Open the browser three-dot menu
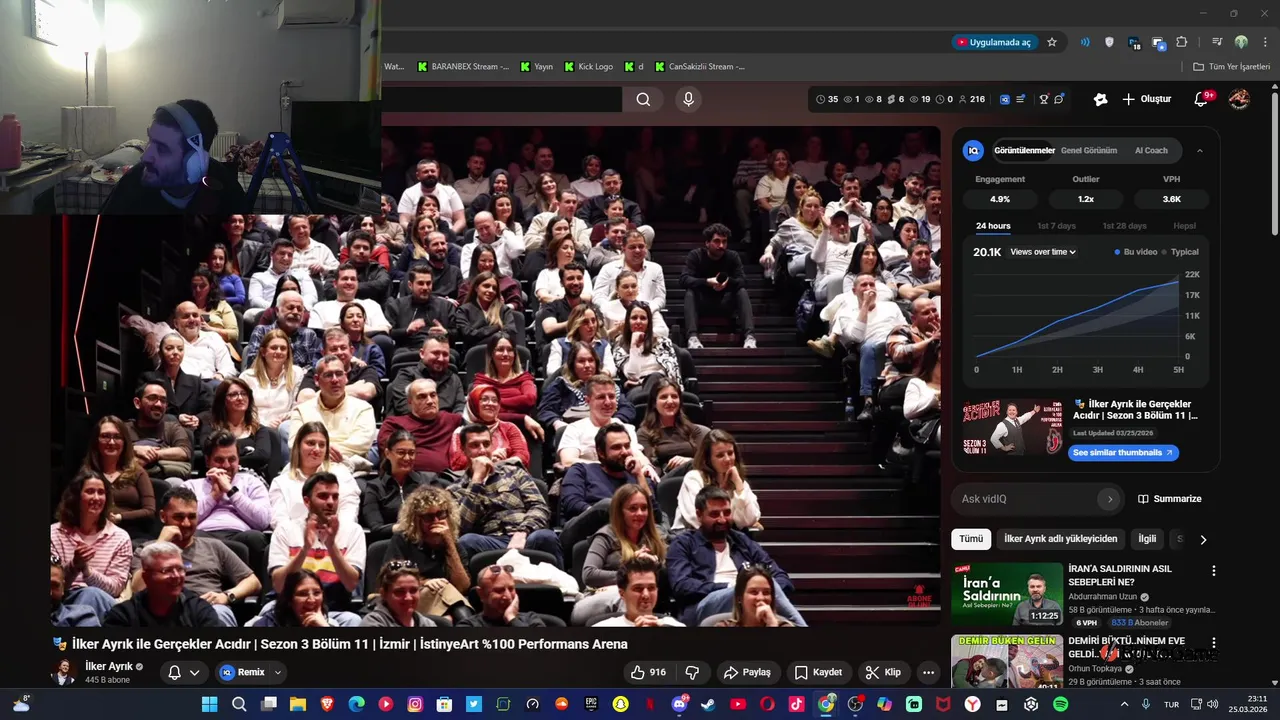The height and width of the screenshot is (720, 1280). click(1265, 42)
